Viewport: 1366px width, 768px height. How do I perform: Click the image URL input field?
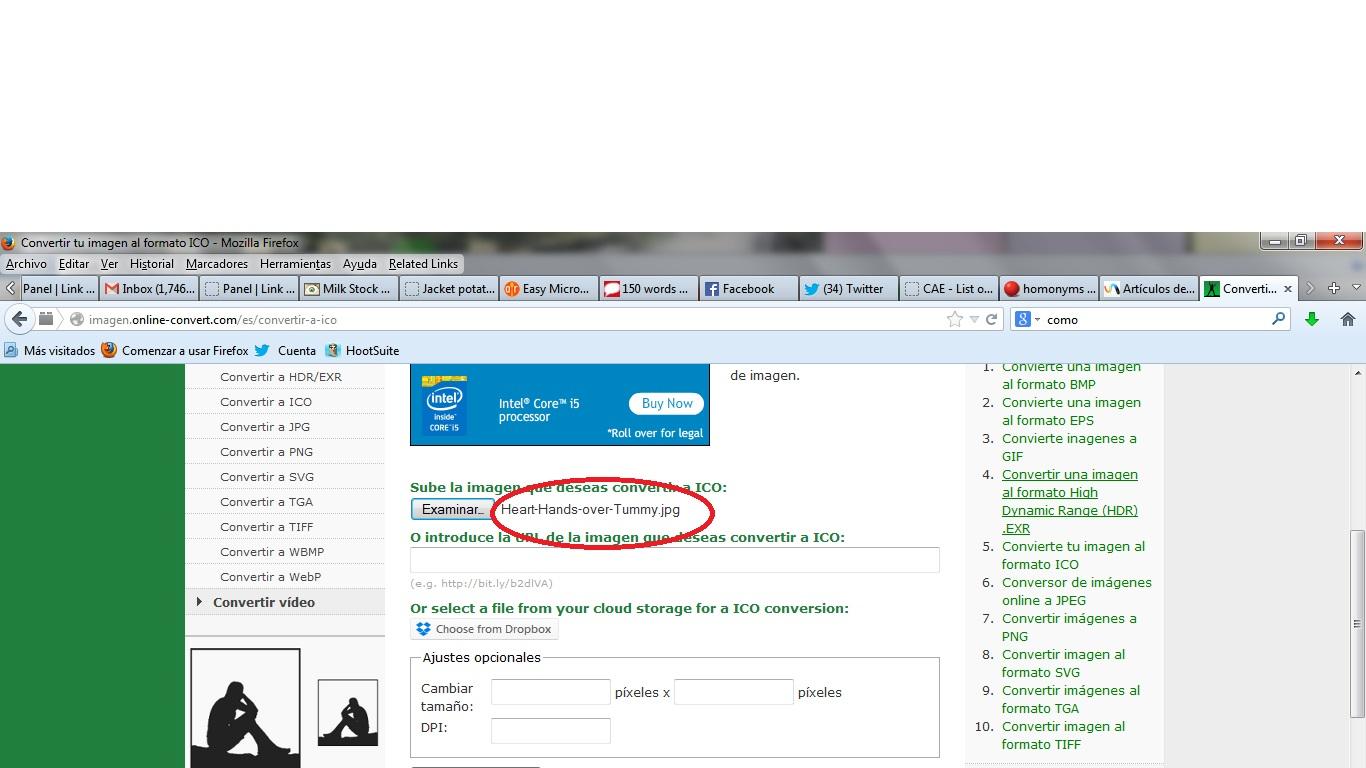674,560
